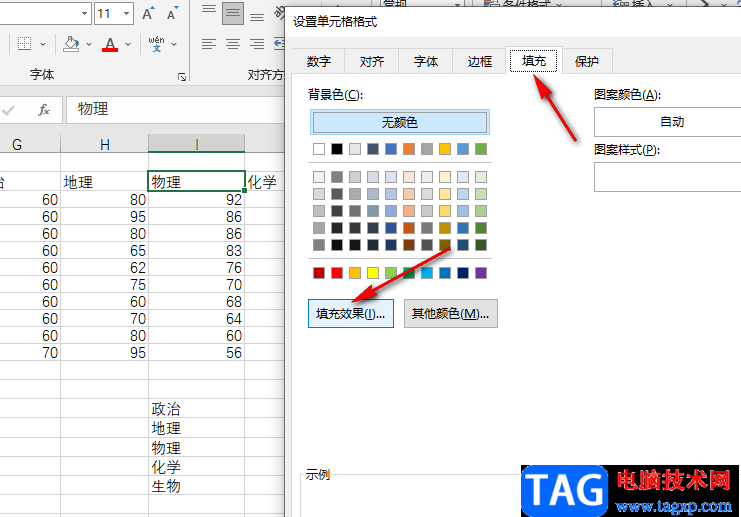Image resolution: width=741 pixels, height=517 pixels.
Task: Switch to the 字体 tab
Action: pos(426,61)
